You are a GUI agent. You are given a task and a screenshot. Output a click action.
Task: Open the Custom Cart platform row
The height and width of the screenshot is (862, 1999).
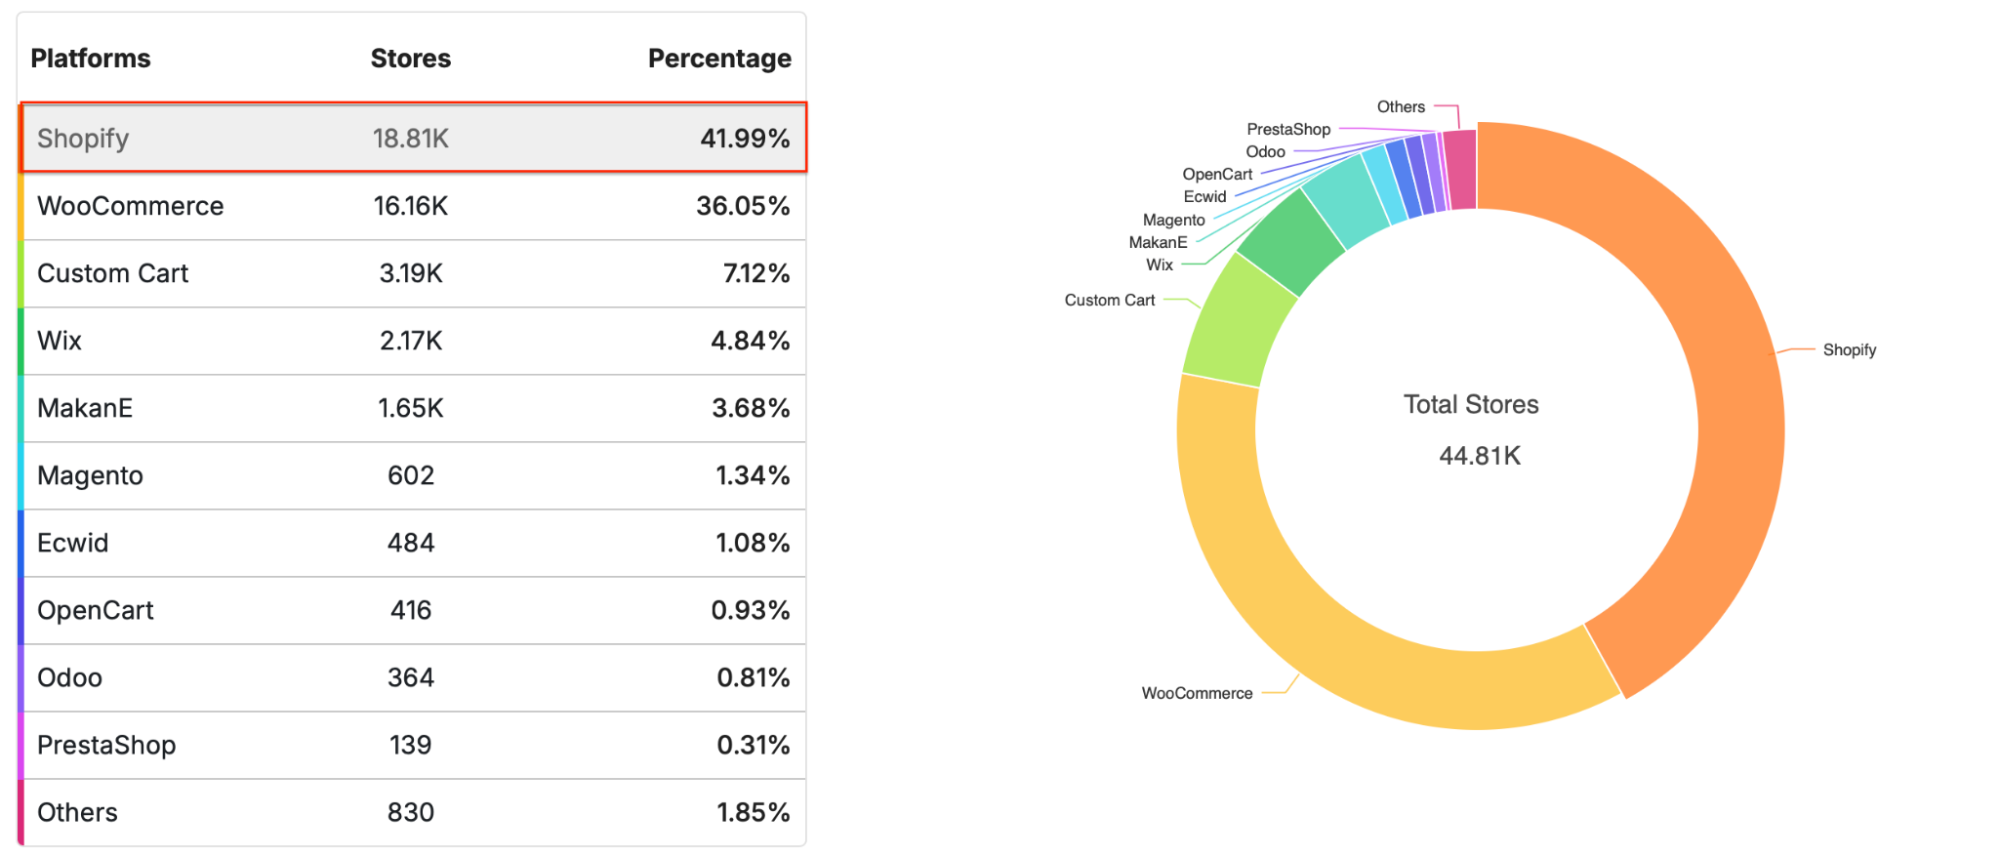[x=413, y=273]
